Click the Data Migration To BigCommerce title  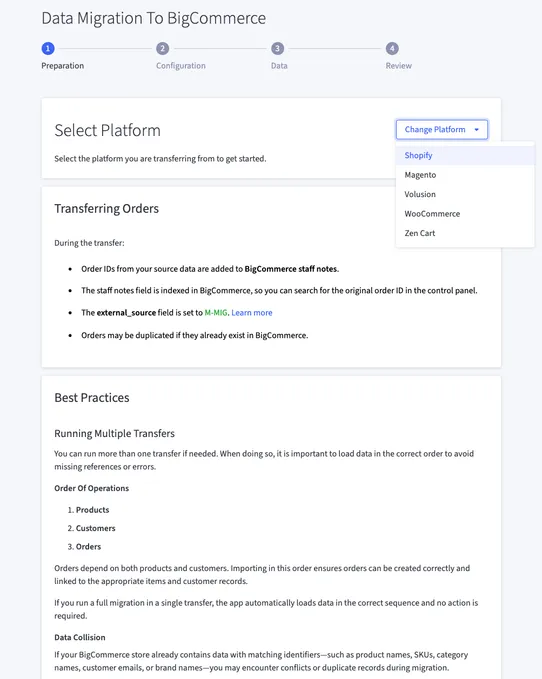coord(154,19)
